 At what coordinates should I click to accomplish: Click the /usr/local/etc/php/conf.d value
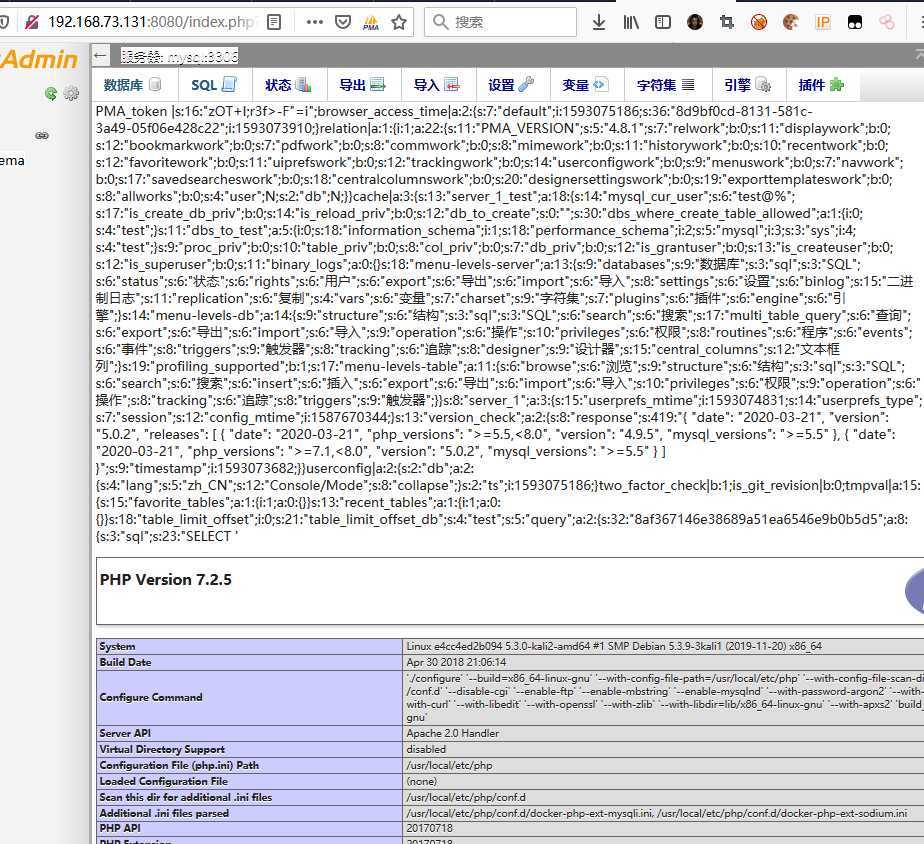(466, 797)
